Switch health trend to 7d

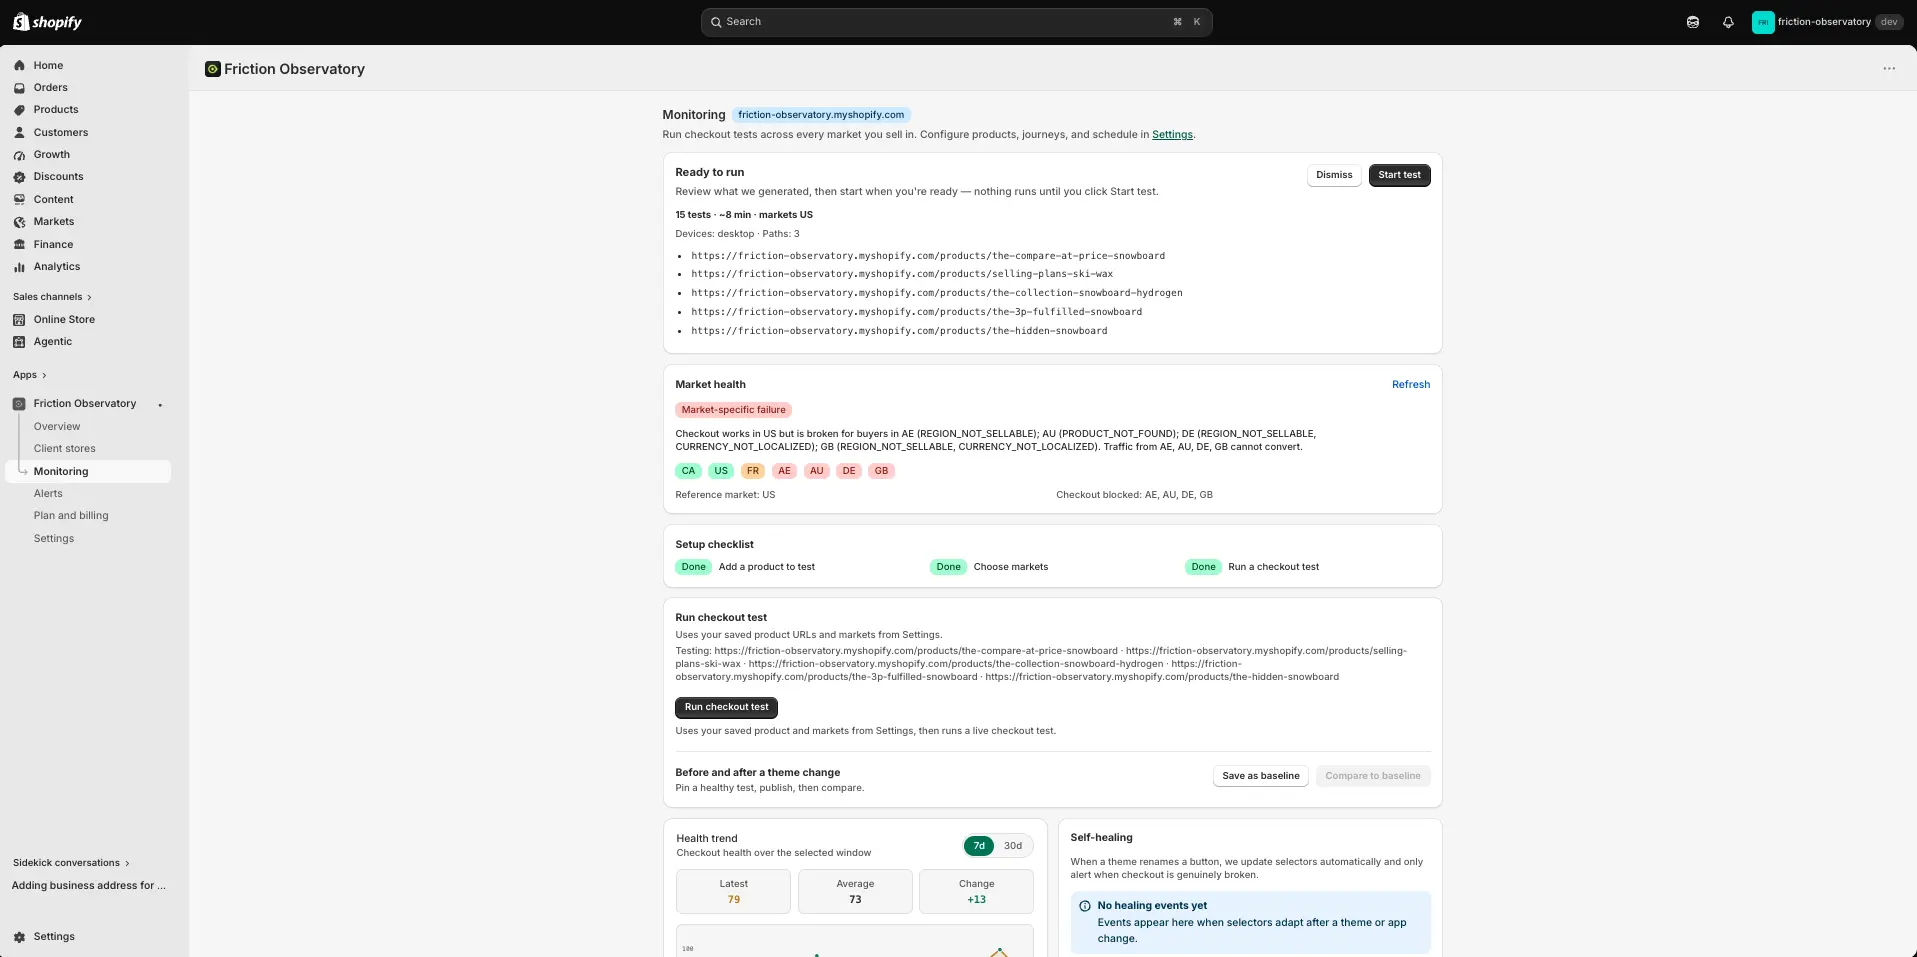[979, 846]
